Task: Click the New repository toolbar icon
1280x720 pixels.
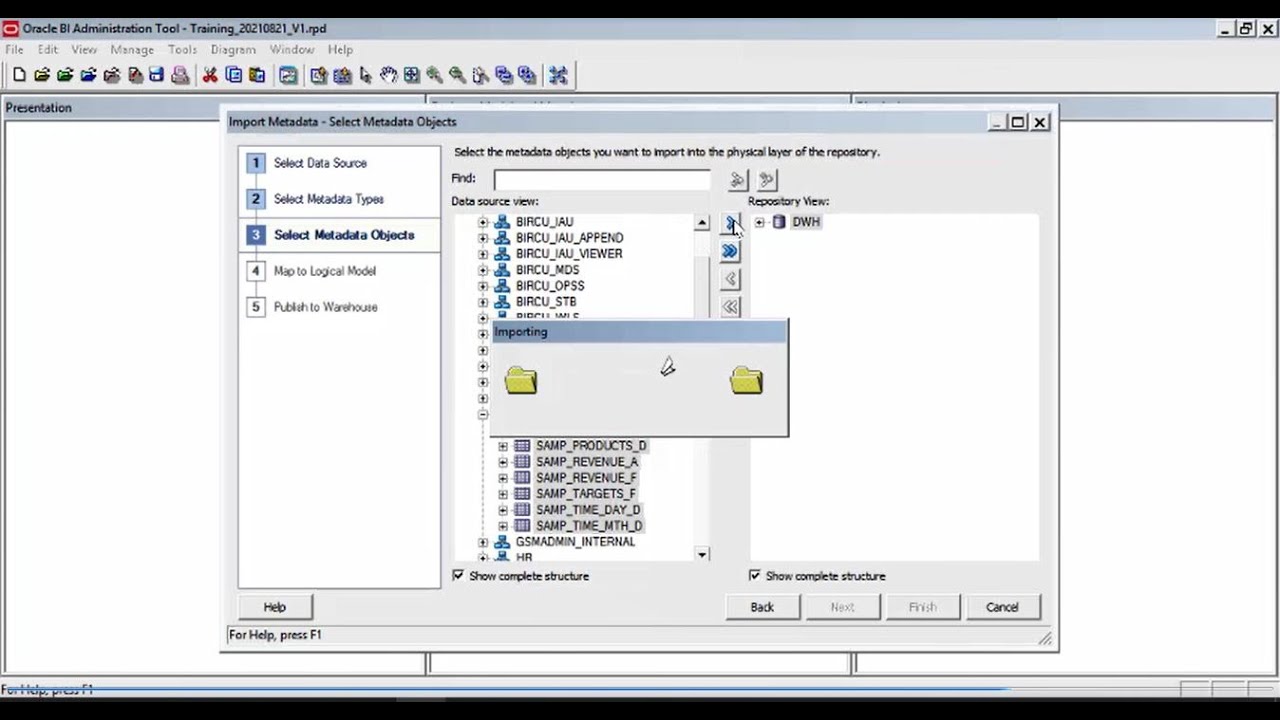Action: pos(19,75)
